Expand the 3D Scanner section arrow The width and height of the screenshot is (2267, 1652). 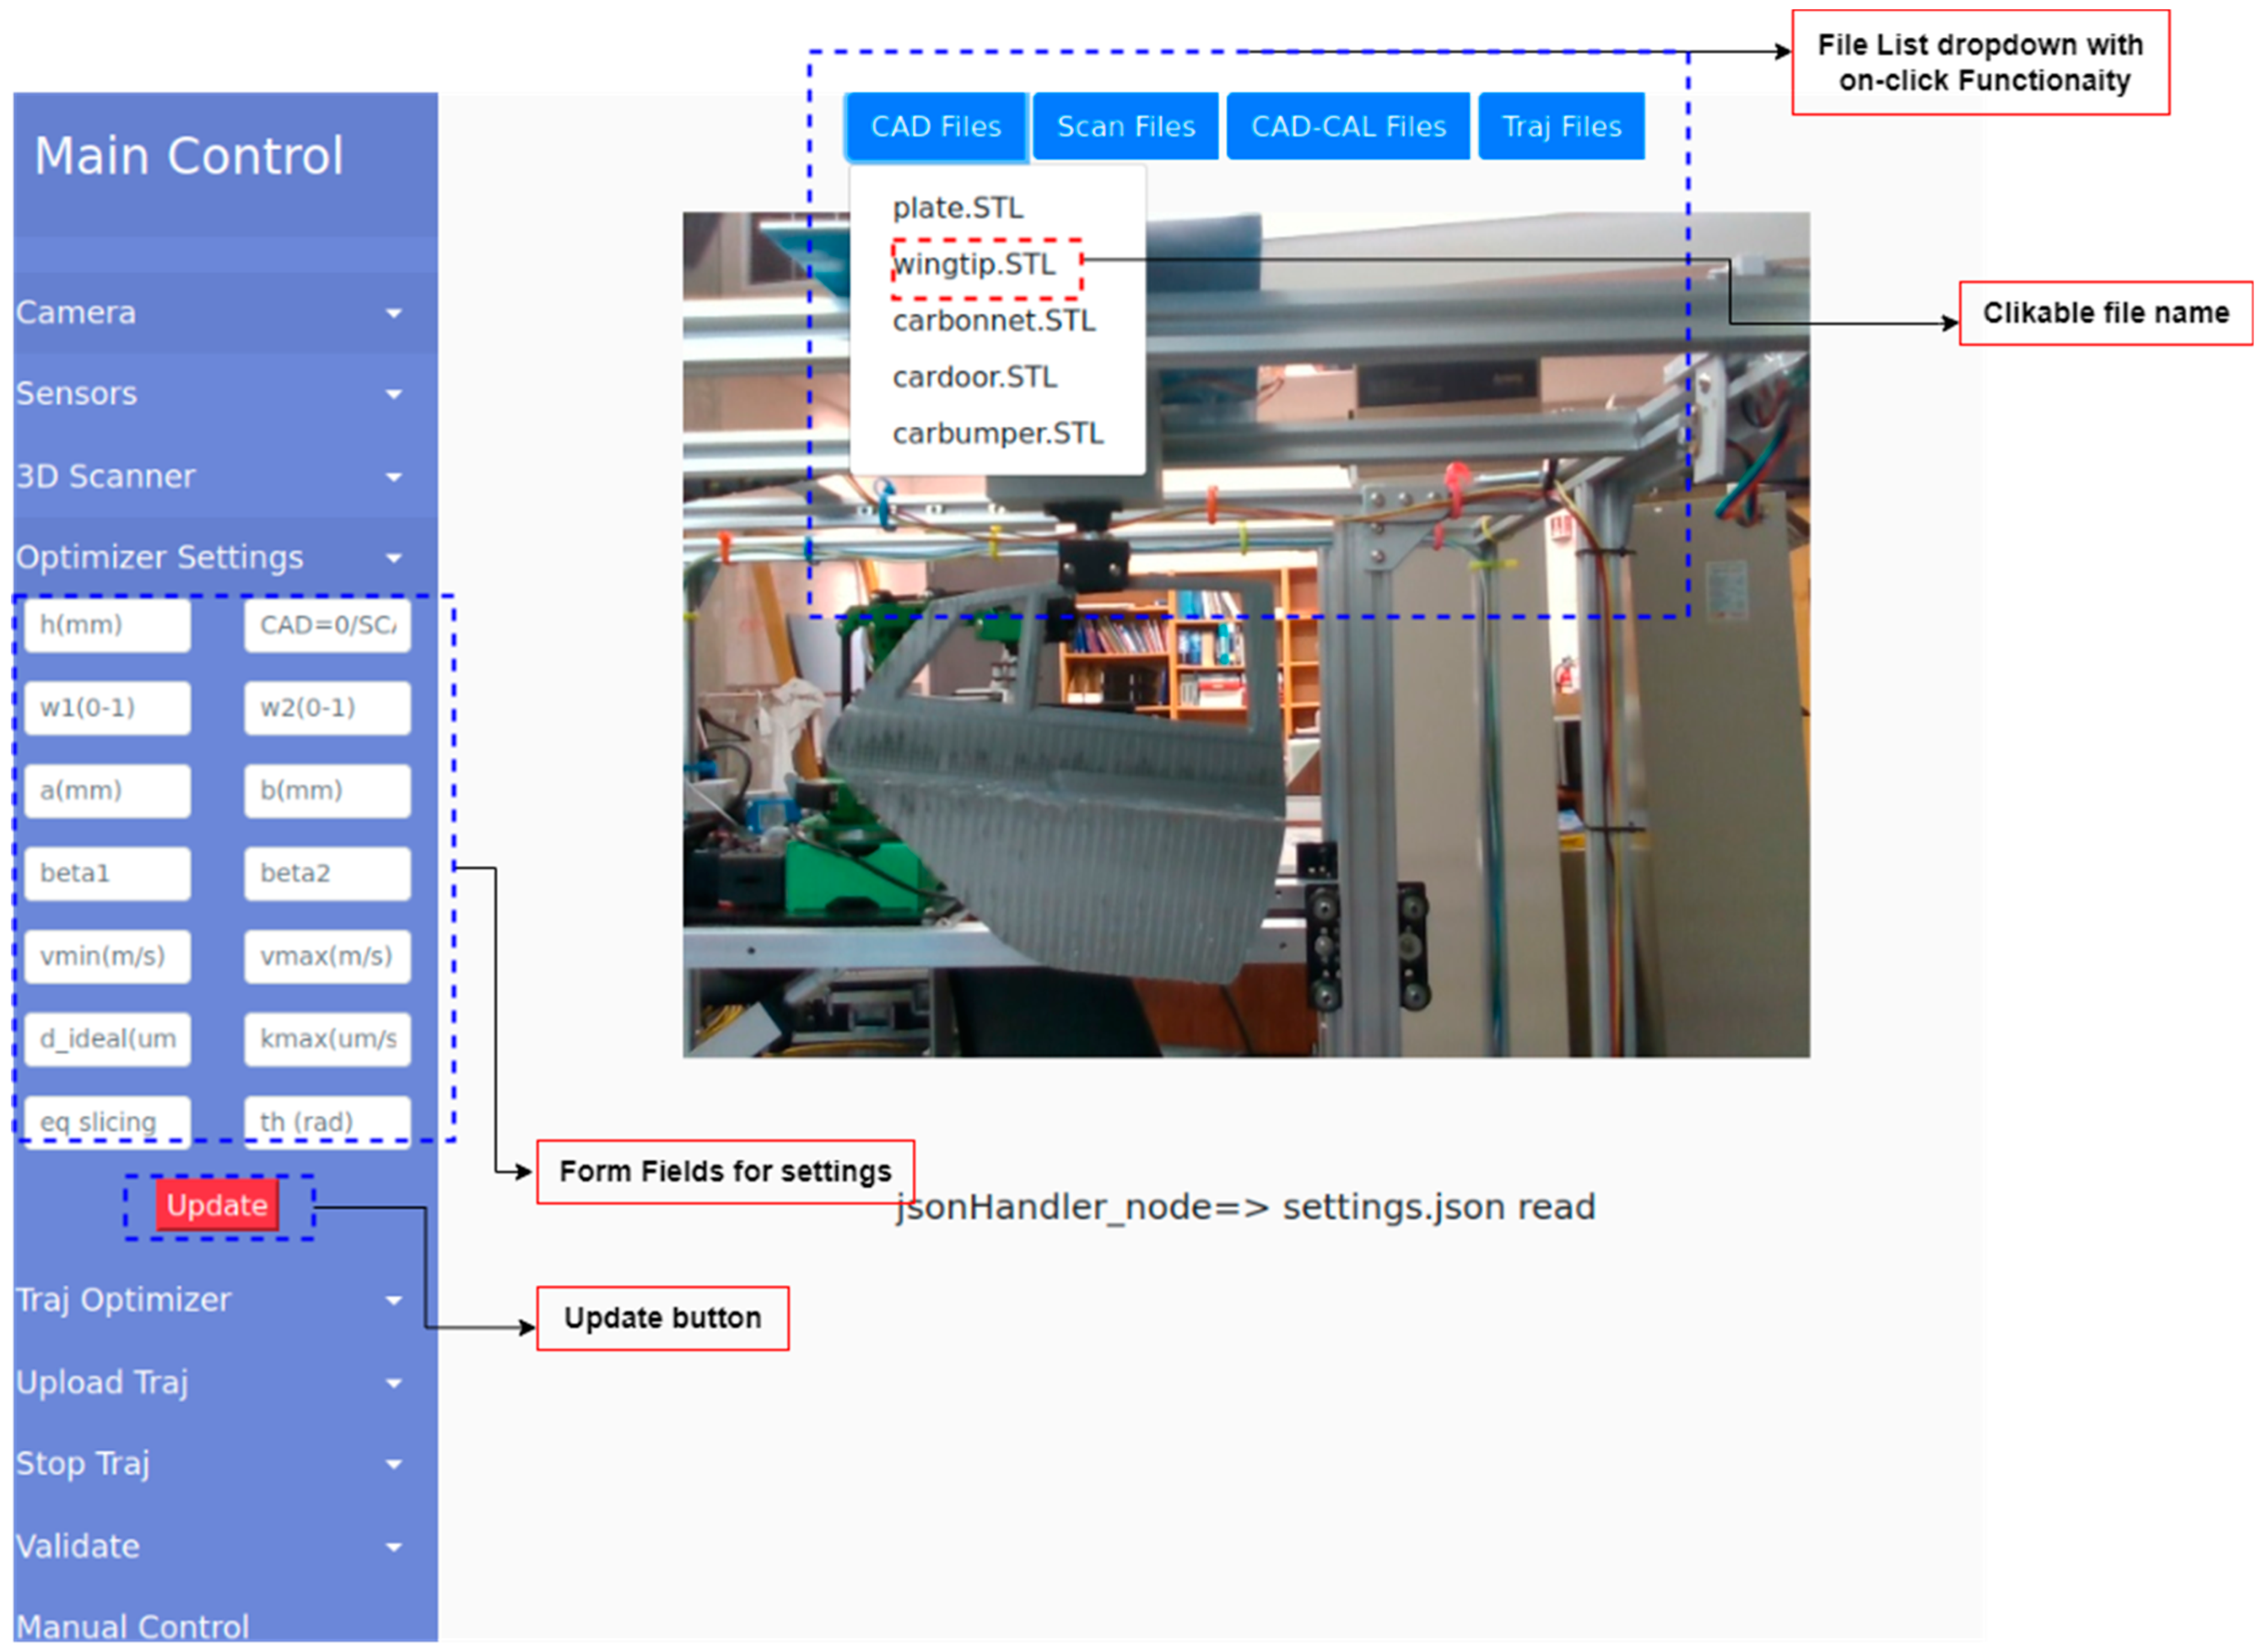tap(394, 478)
